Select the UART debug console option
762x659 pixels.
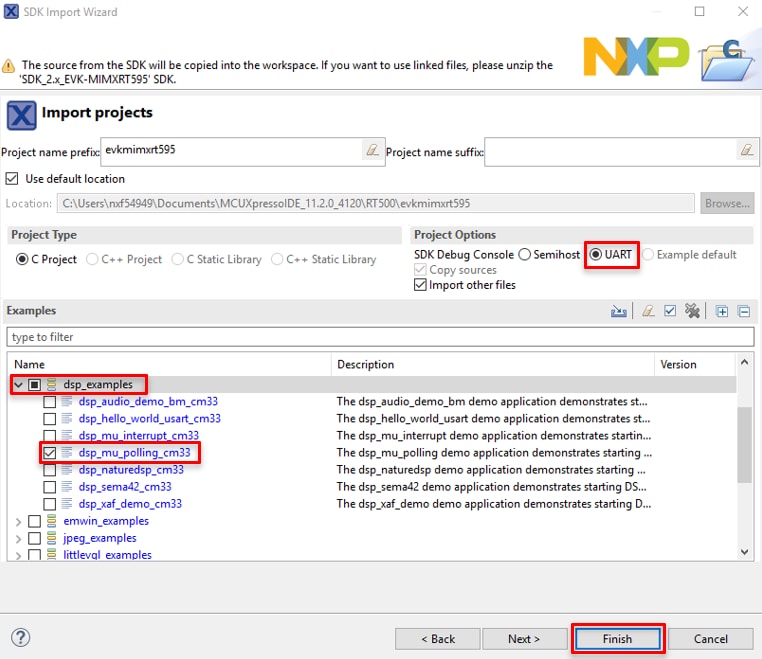[596, 255]
